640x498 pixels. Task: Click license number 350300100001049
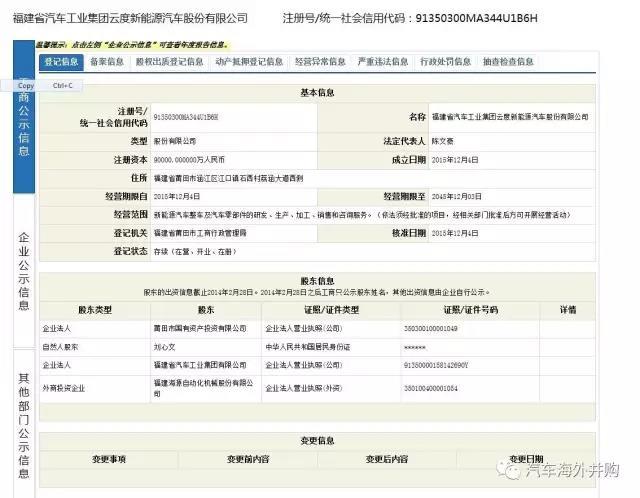pos(431,329)
